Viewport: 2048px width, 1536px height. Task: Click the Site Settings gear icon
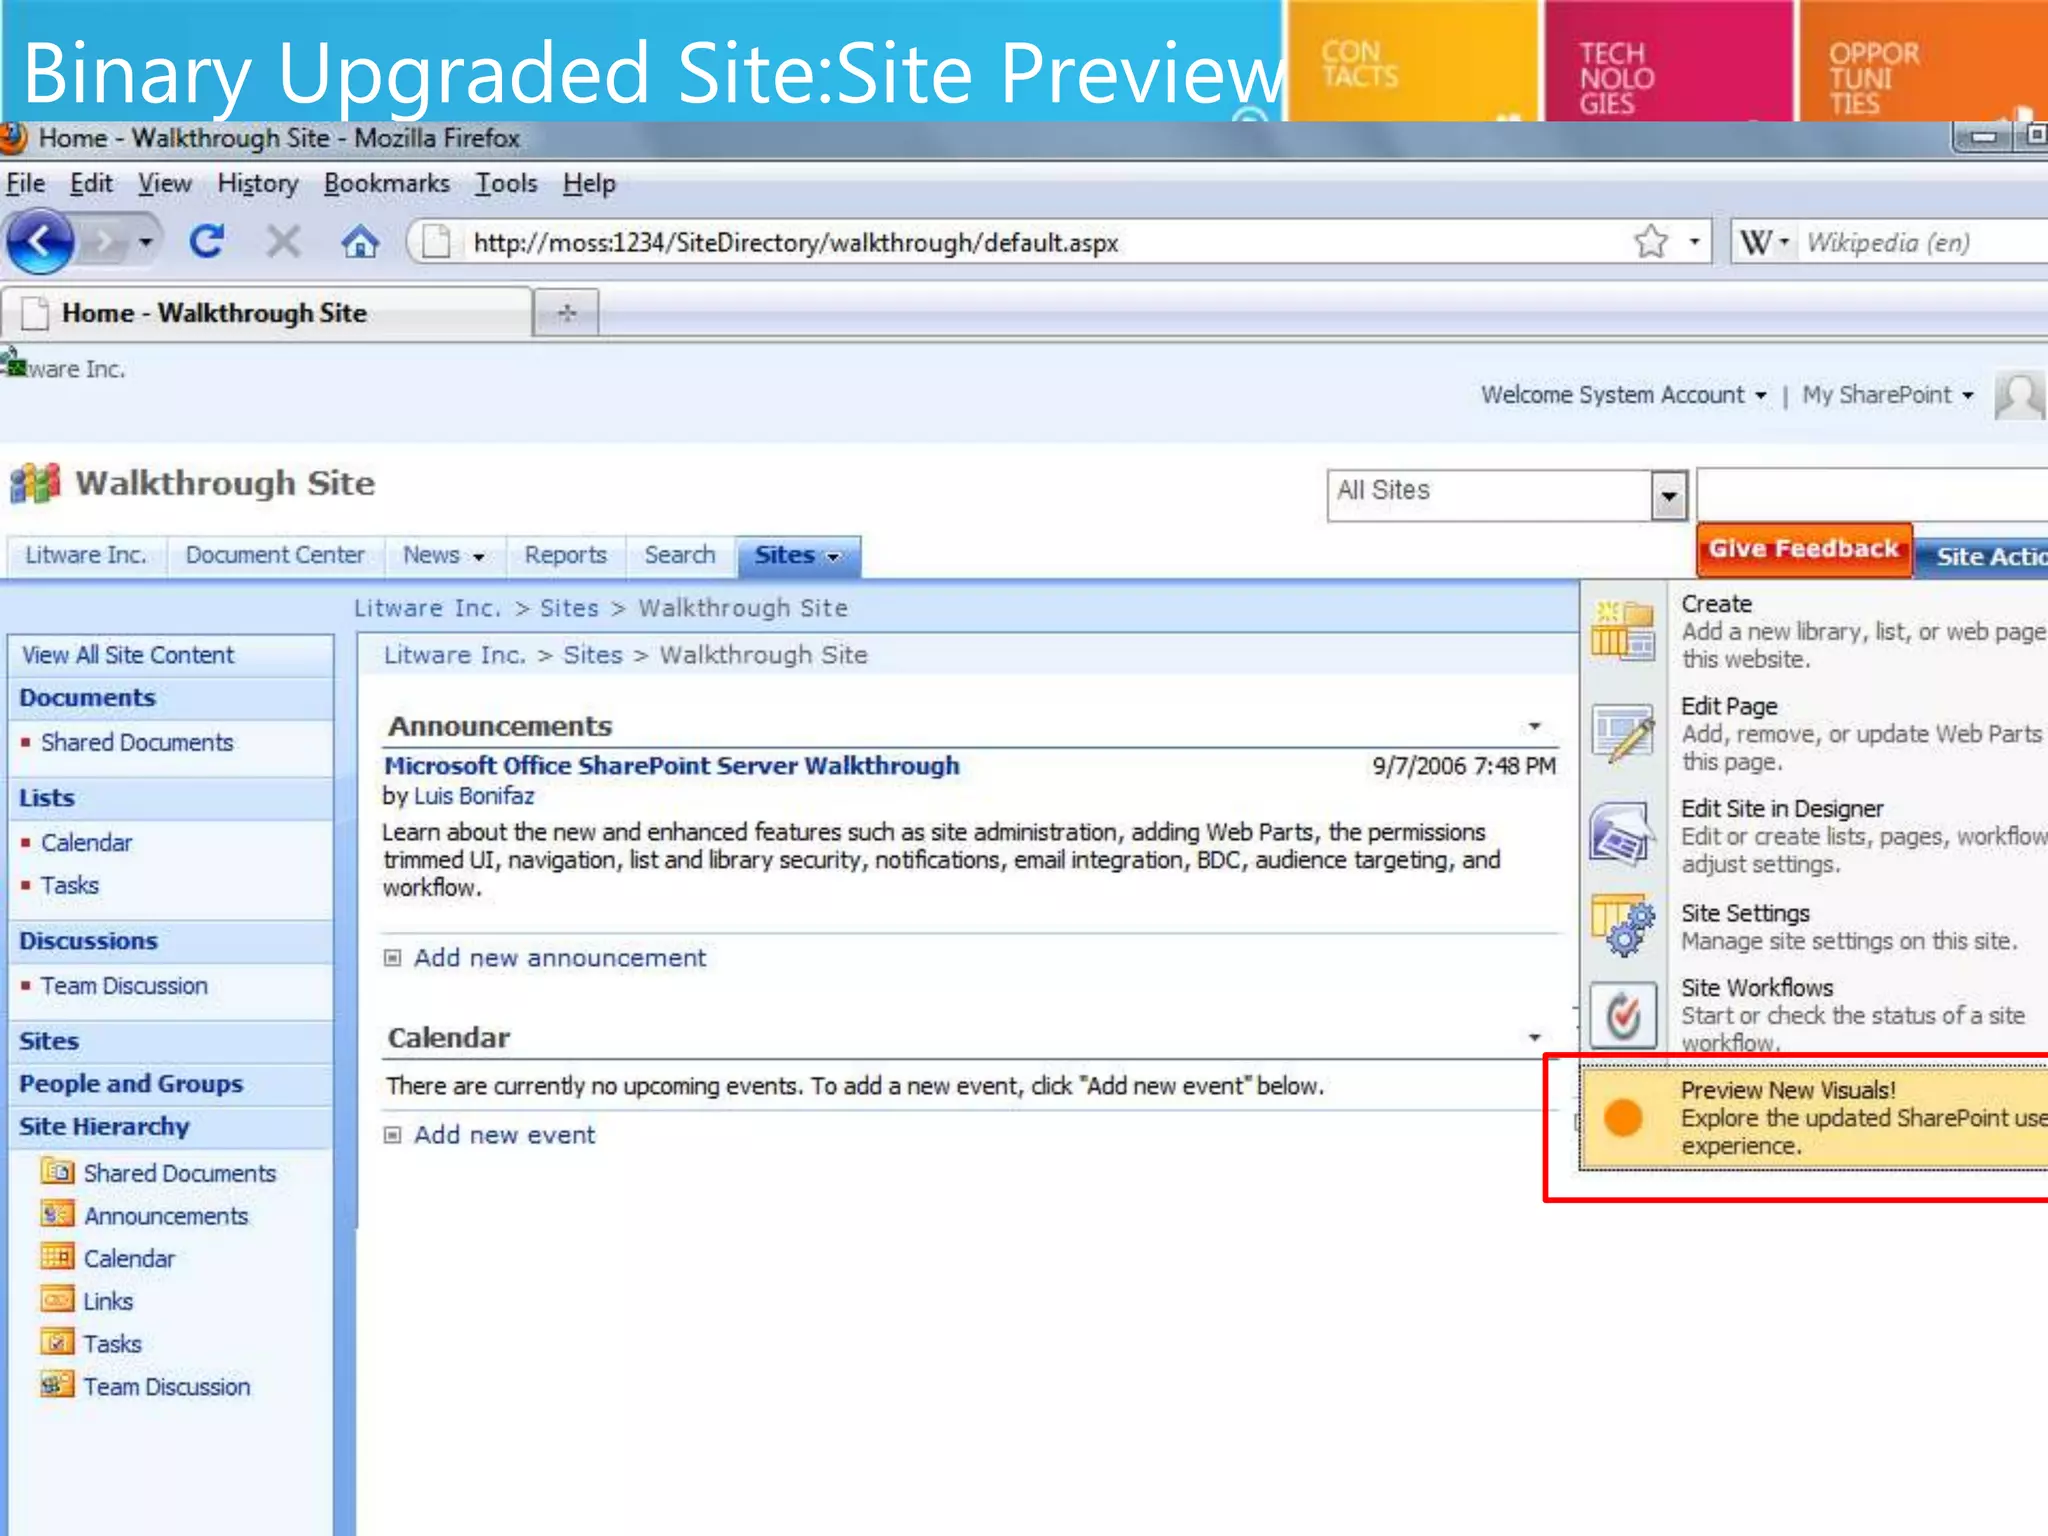tap(1622, 926)
